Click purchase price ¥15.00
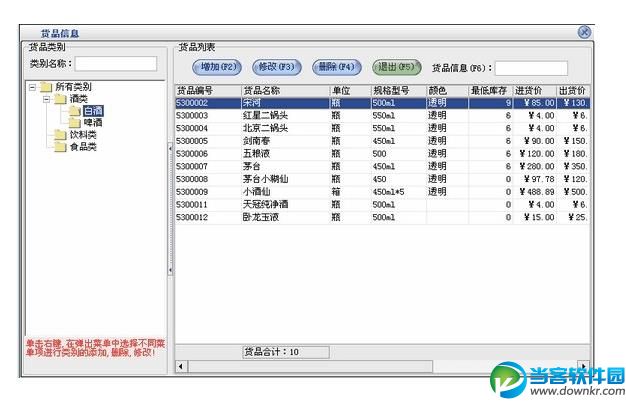 [539, 217]
